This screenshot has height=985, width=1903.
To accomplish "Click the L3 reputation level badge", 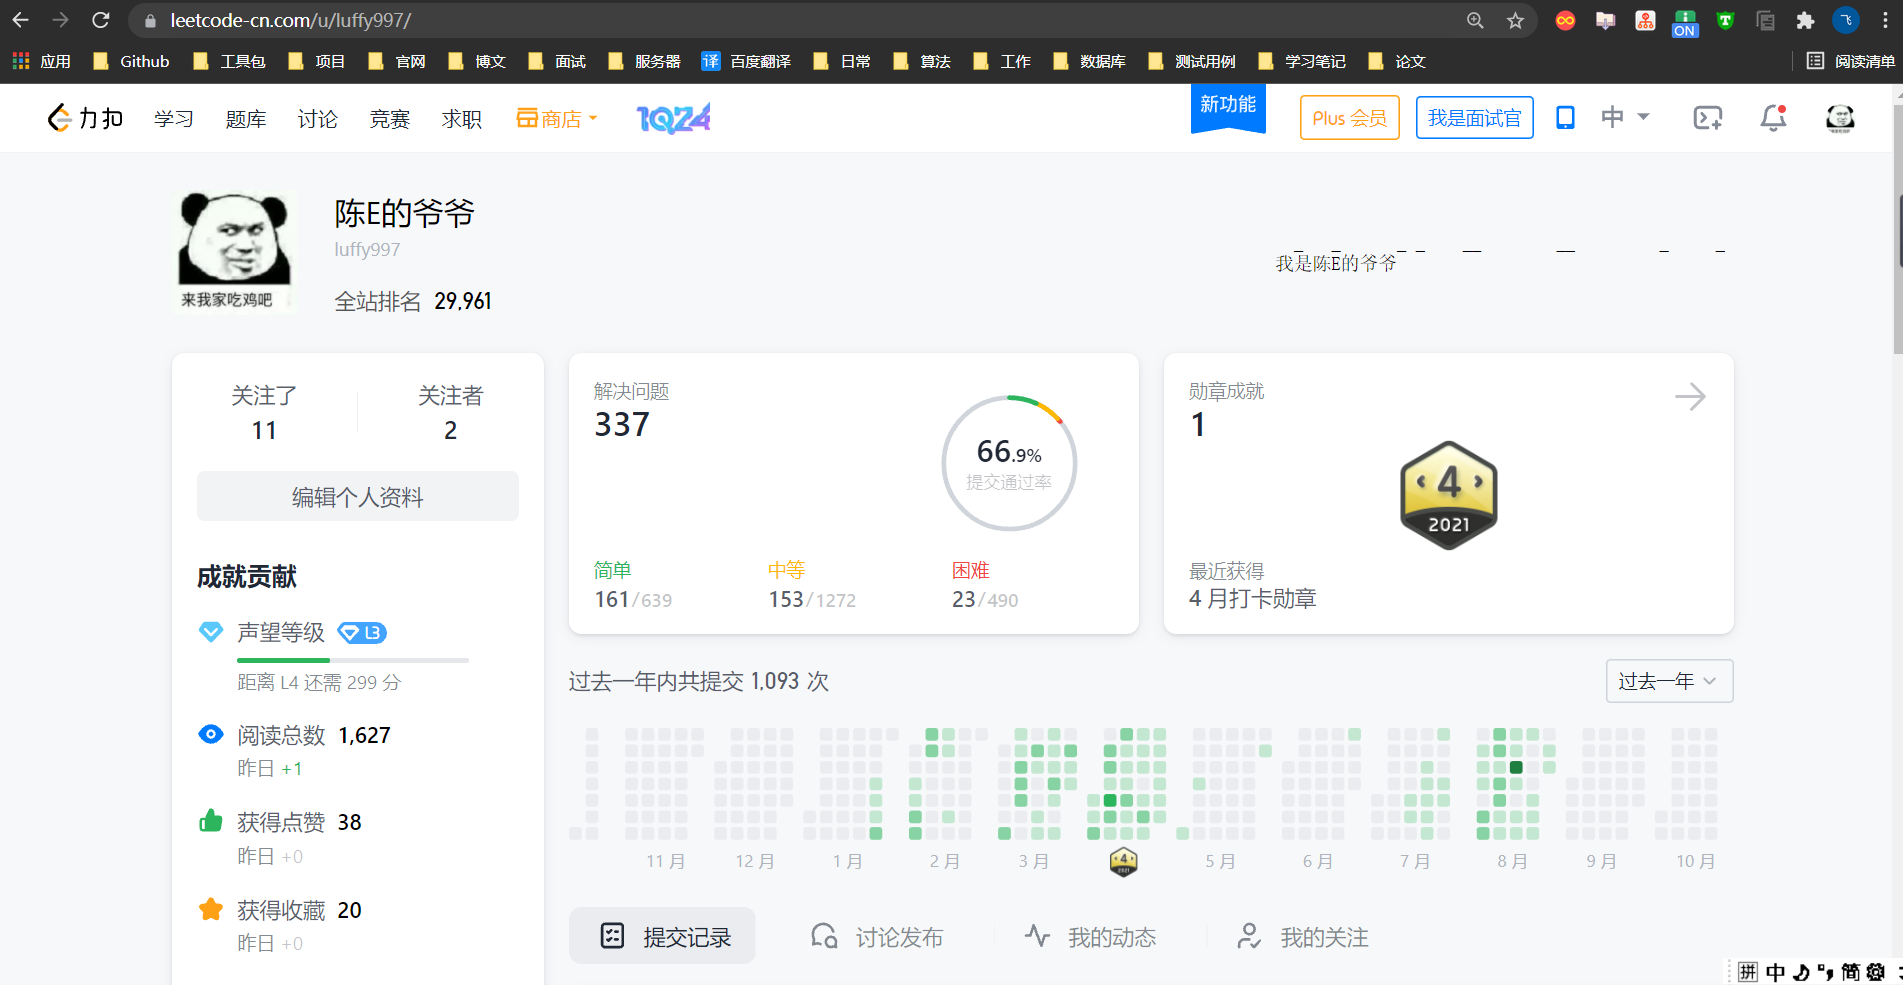I will click(362, 633).
